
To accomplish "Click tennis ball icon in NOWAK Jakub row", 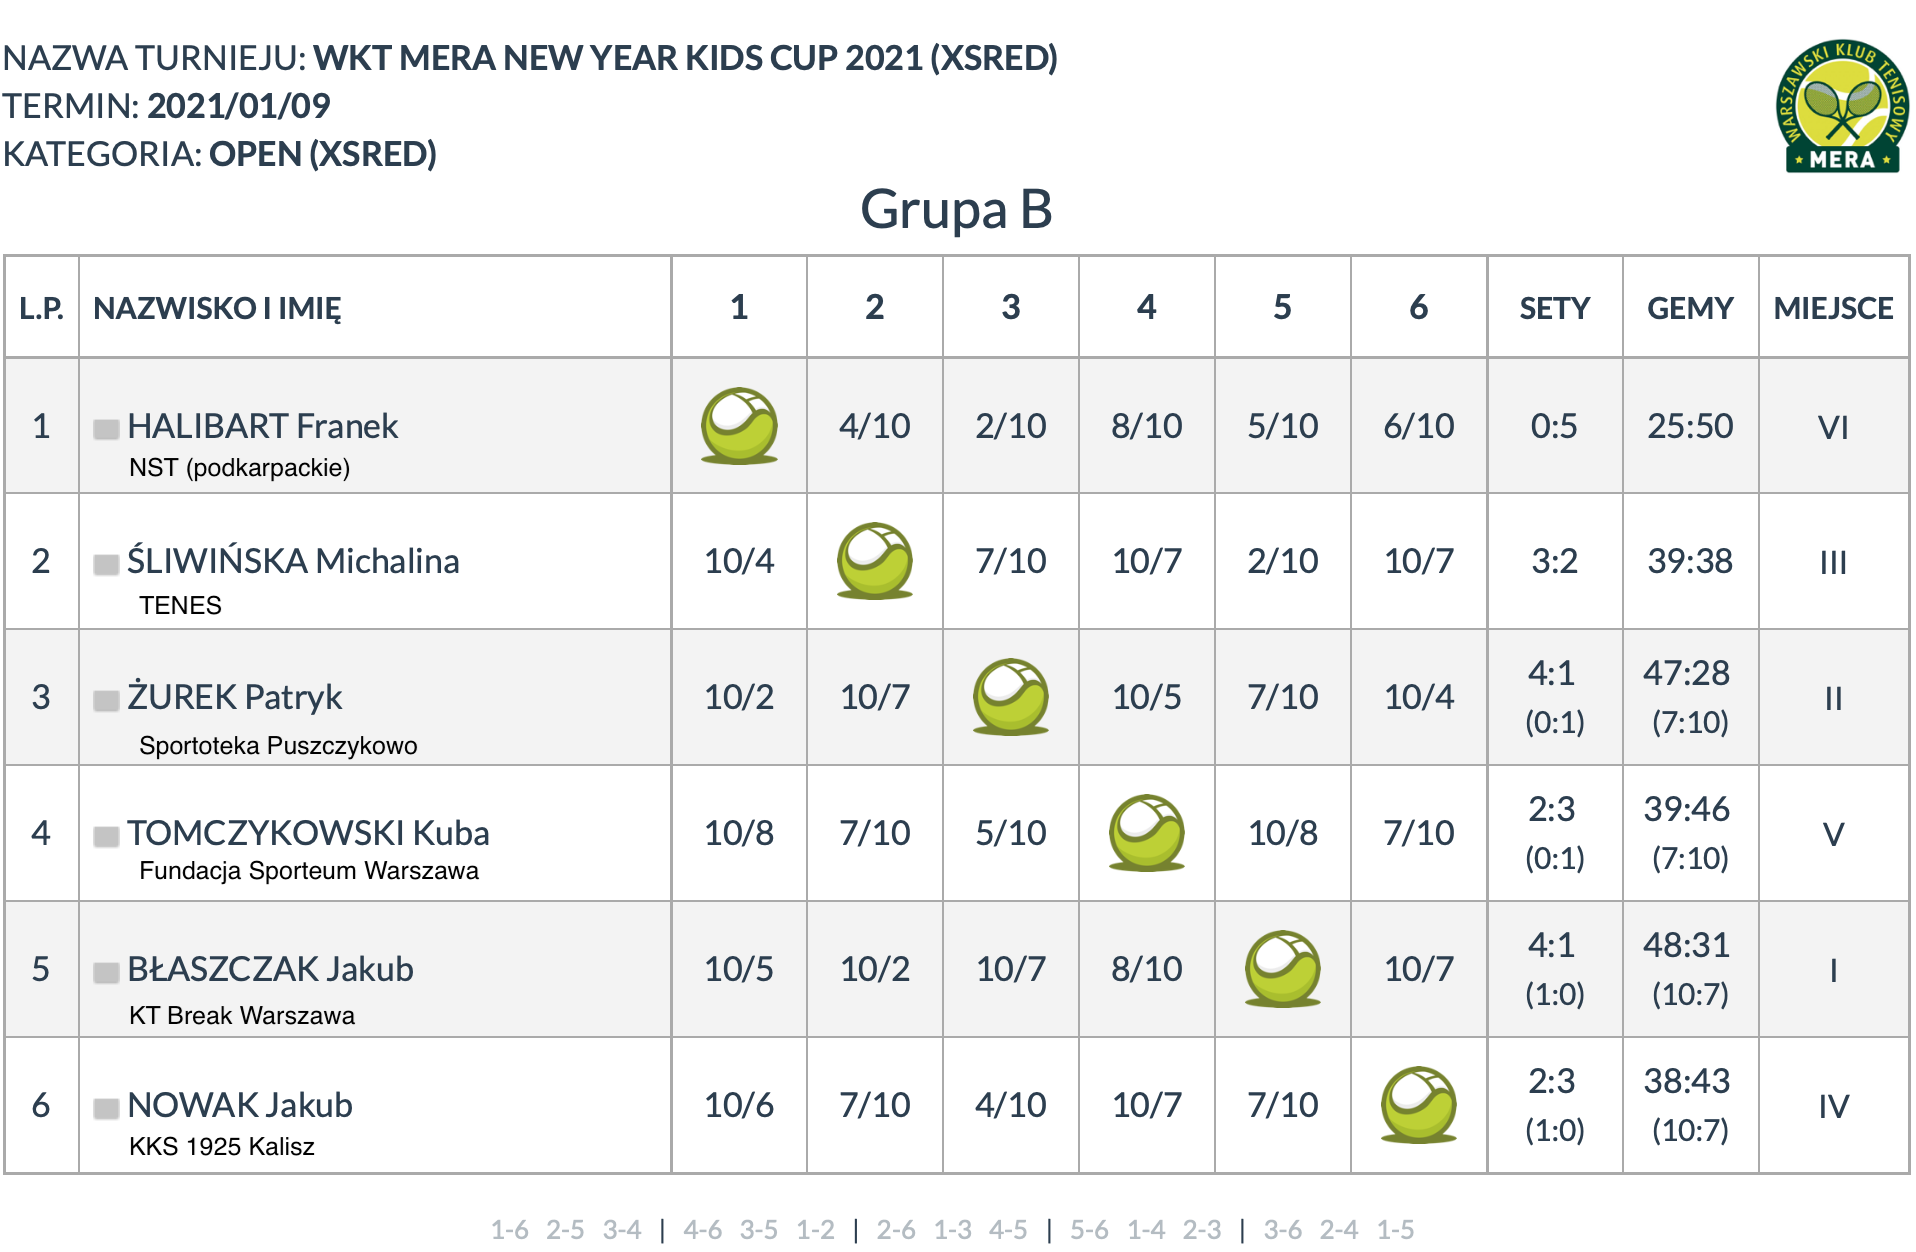I will (x=1419, y=1105).
